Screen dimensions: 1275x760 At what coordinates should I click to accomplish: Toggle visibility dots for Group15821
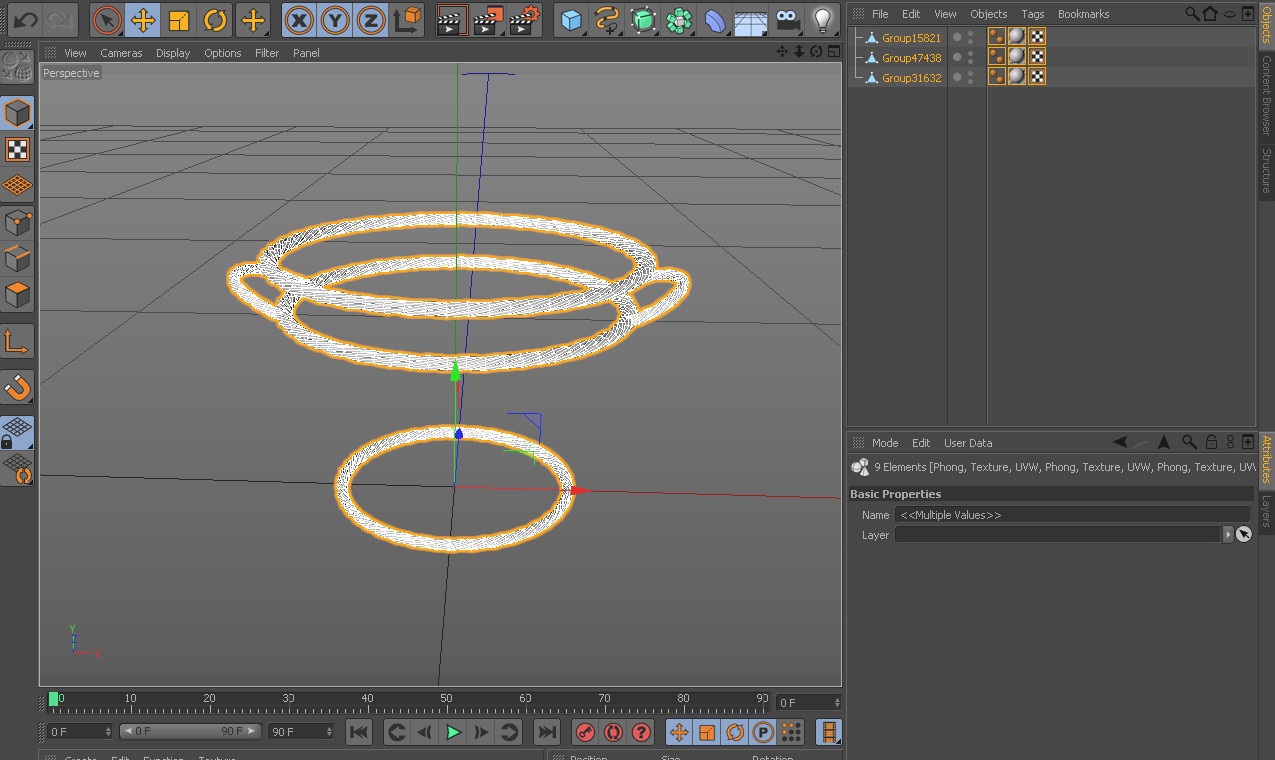click(963, 37)
